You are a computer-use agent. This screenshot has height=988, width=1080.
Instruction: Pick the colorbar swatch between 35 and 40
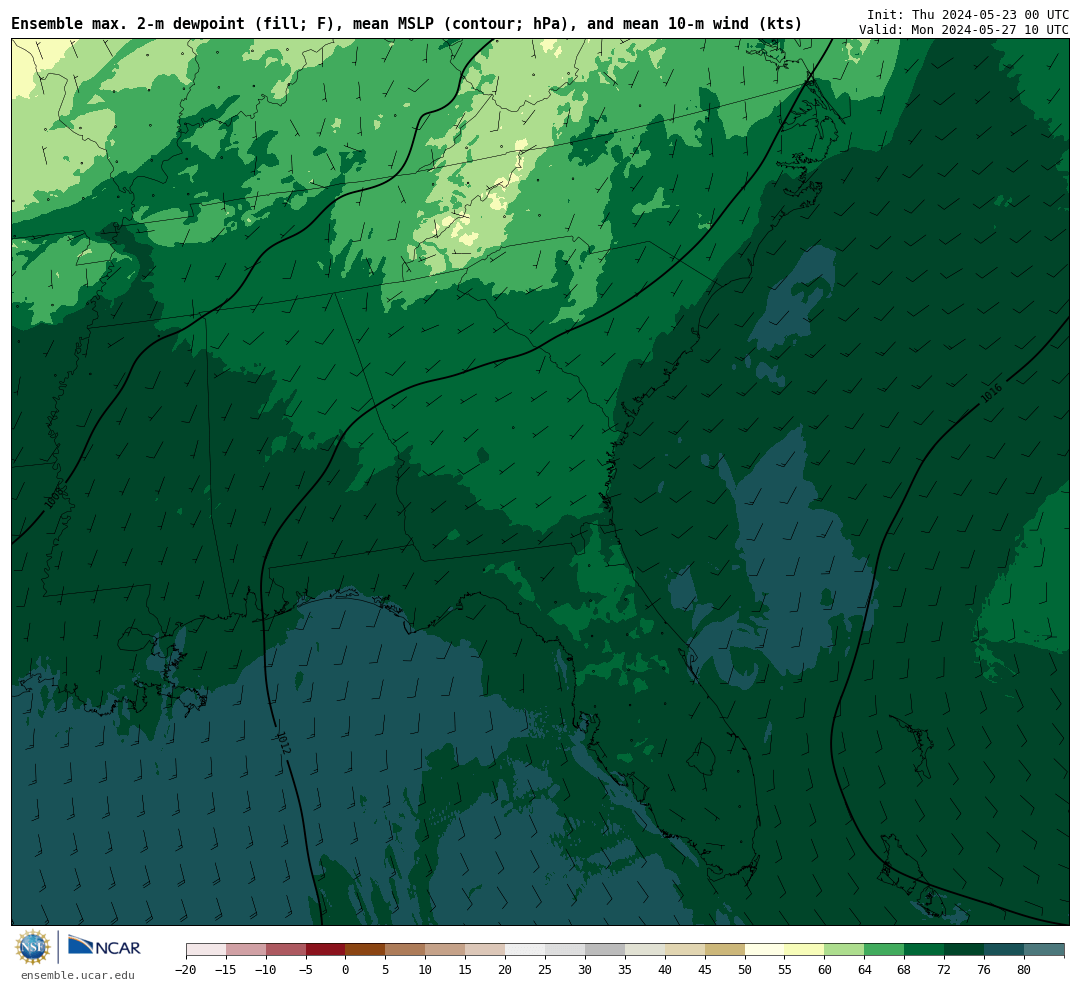(x=645, y=950)
